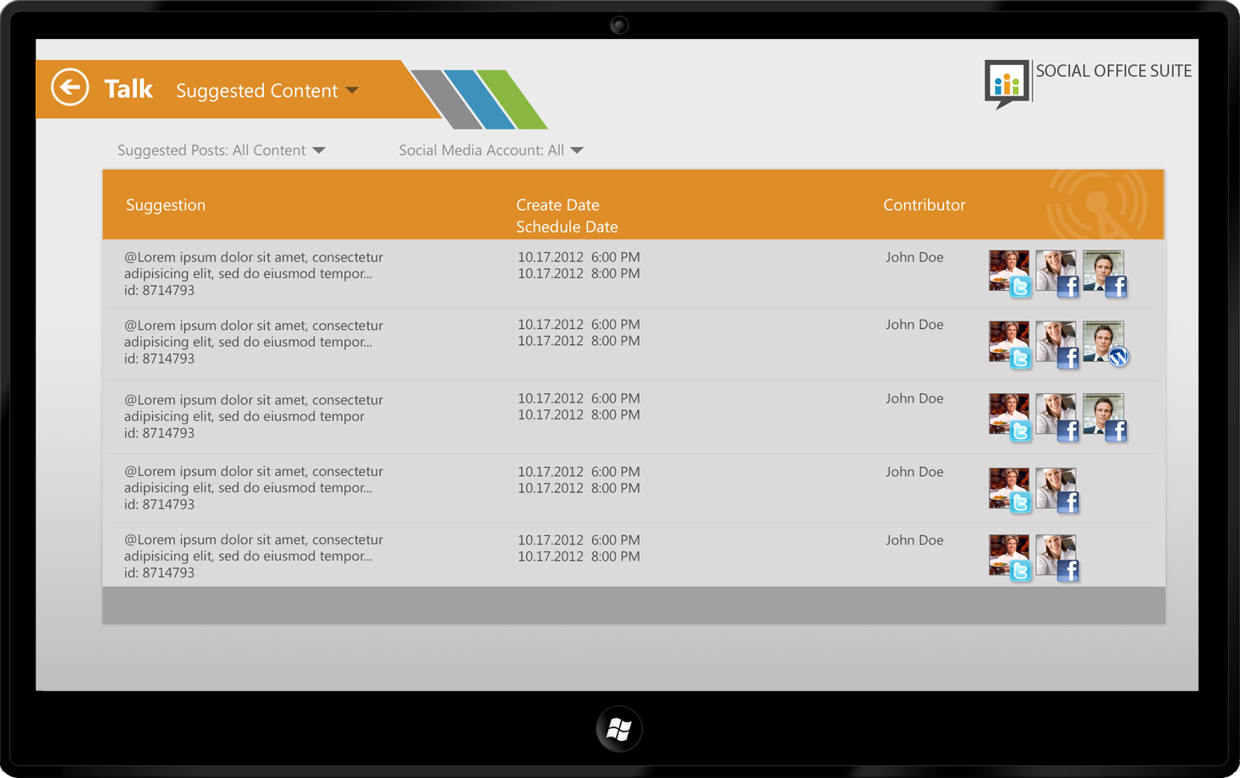
Task: Select John Doe in the first row
Action: [914, 257]
